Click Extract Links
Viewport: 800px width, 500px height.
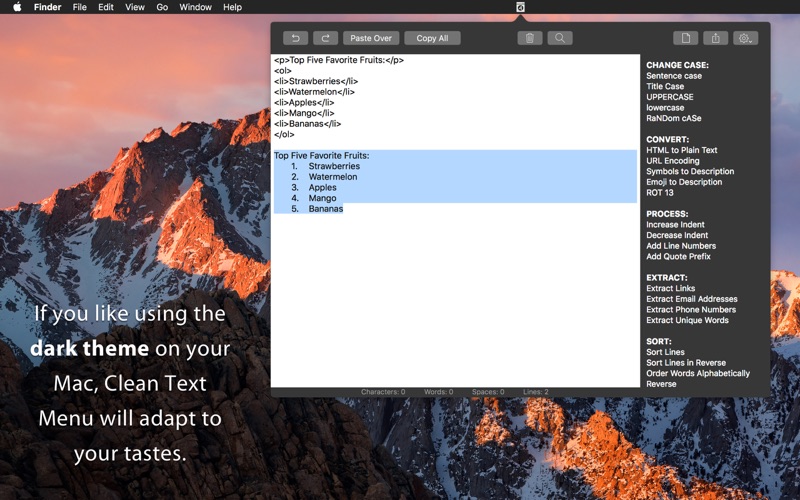(x=670, y=288)
